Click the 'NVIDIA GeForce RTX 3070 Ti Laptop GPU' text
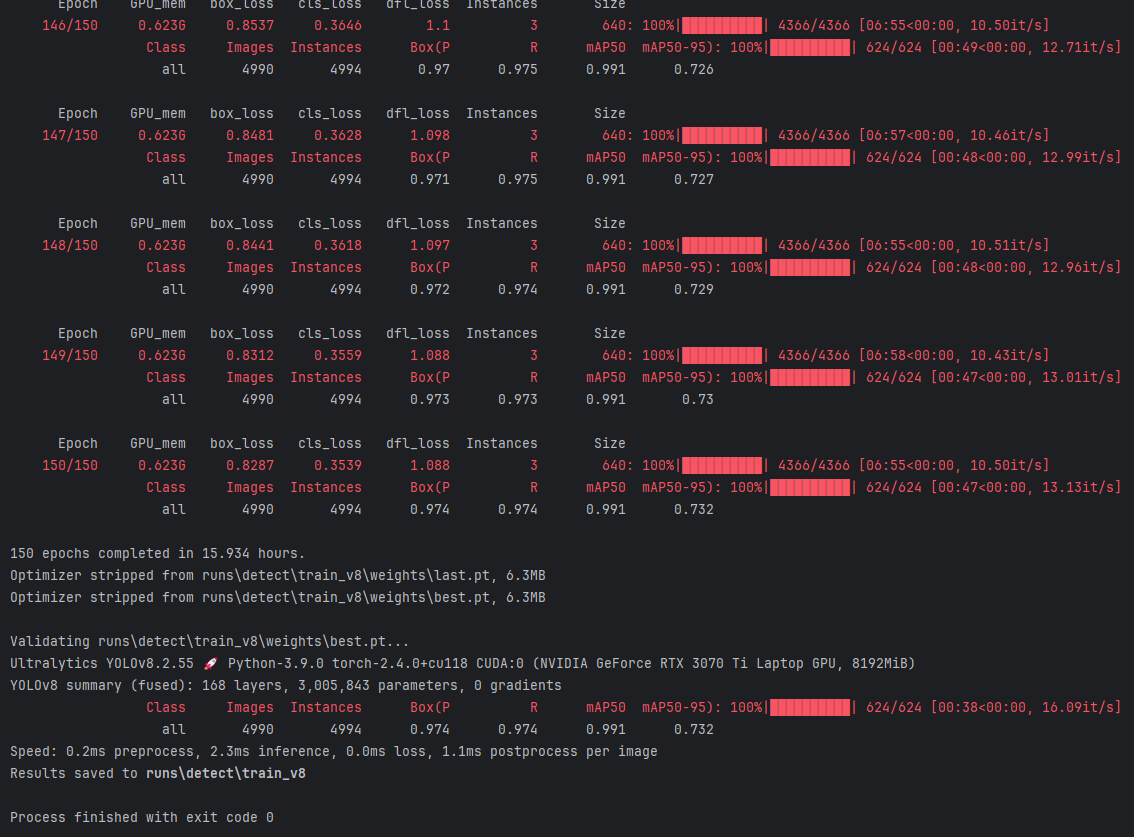 (x=690, y=663)
